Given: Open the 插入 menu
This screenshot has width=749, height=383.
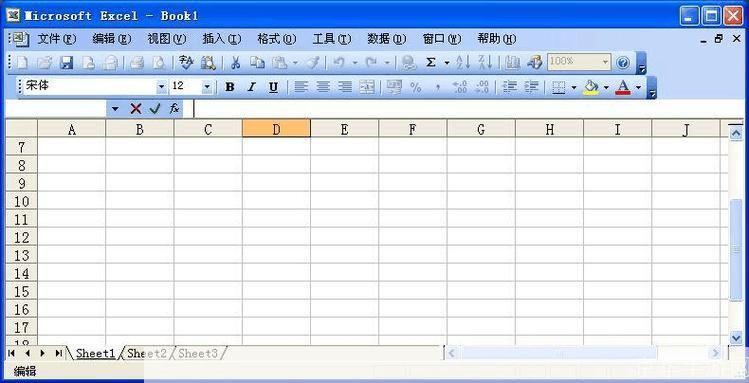Looking at the screenshot, I should pyautogui.click(x=222, y=39).
